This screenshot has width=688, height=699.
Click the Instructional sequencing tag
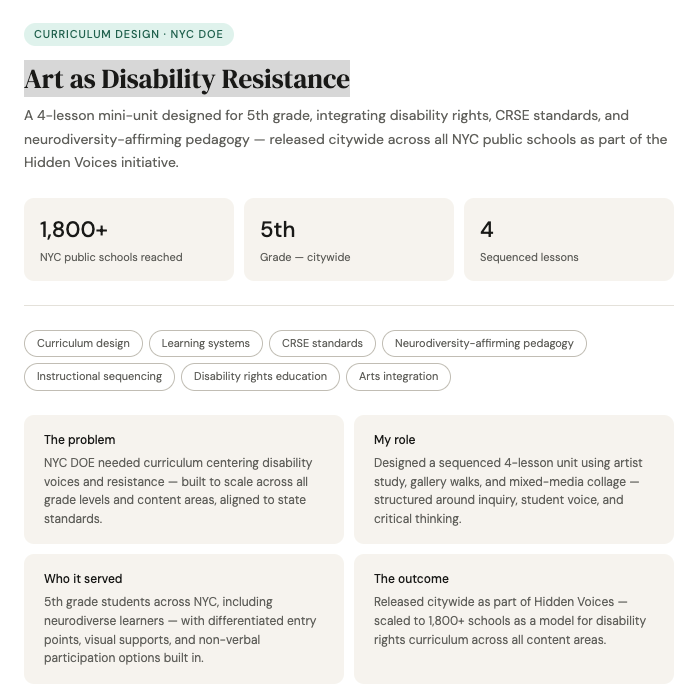pyautogui.click(x=99, y=377)
